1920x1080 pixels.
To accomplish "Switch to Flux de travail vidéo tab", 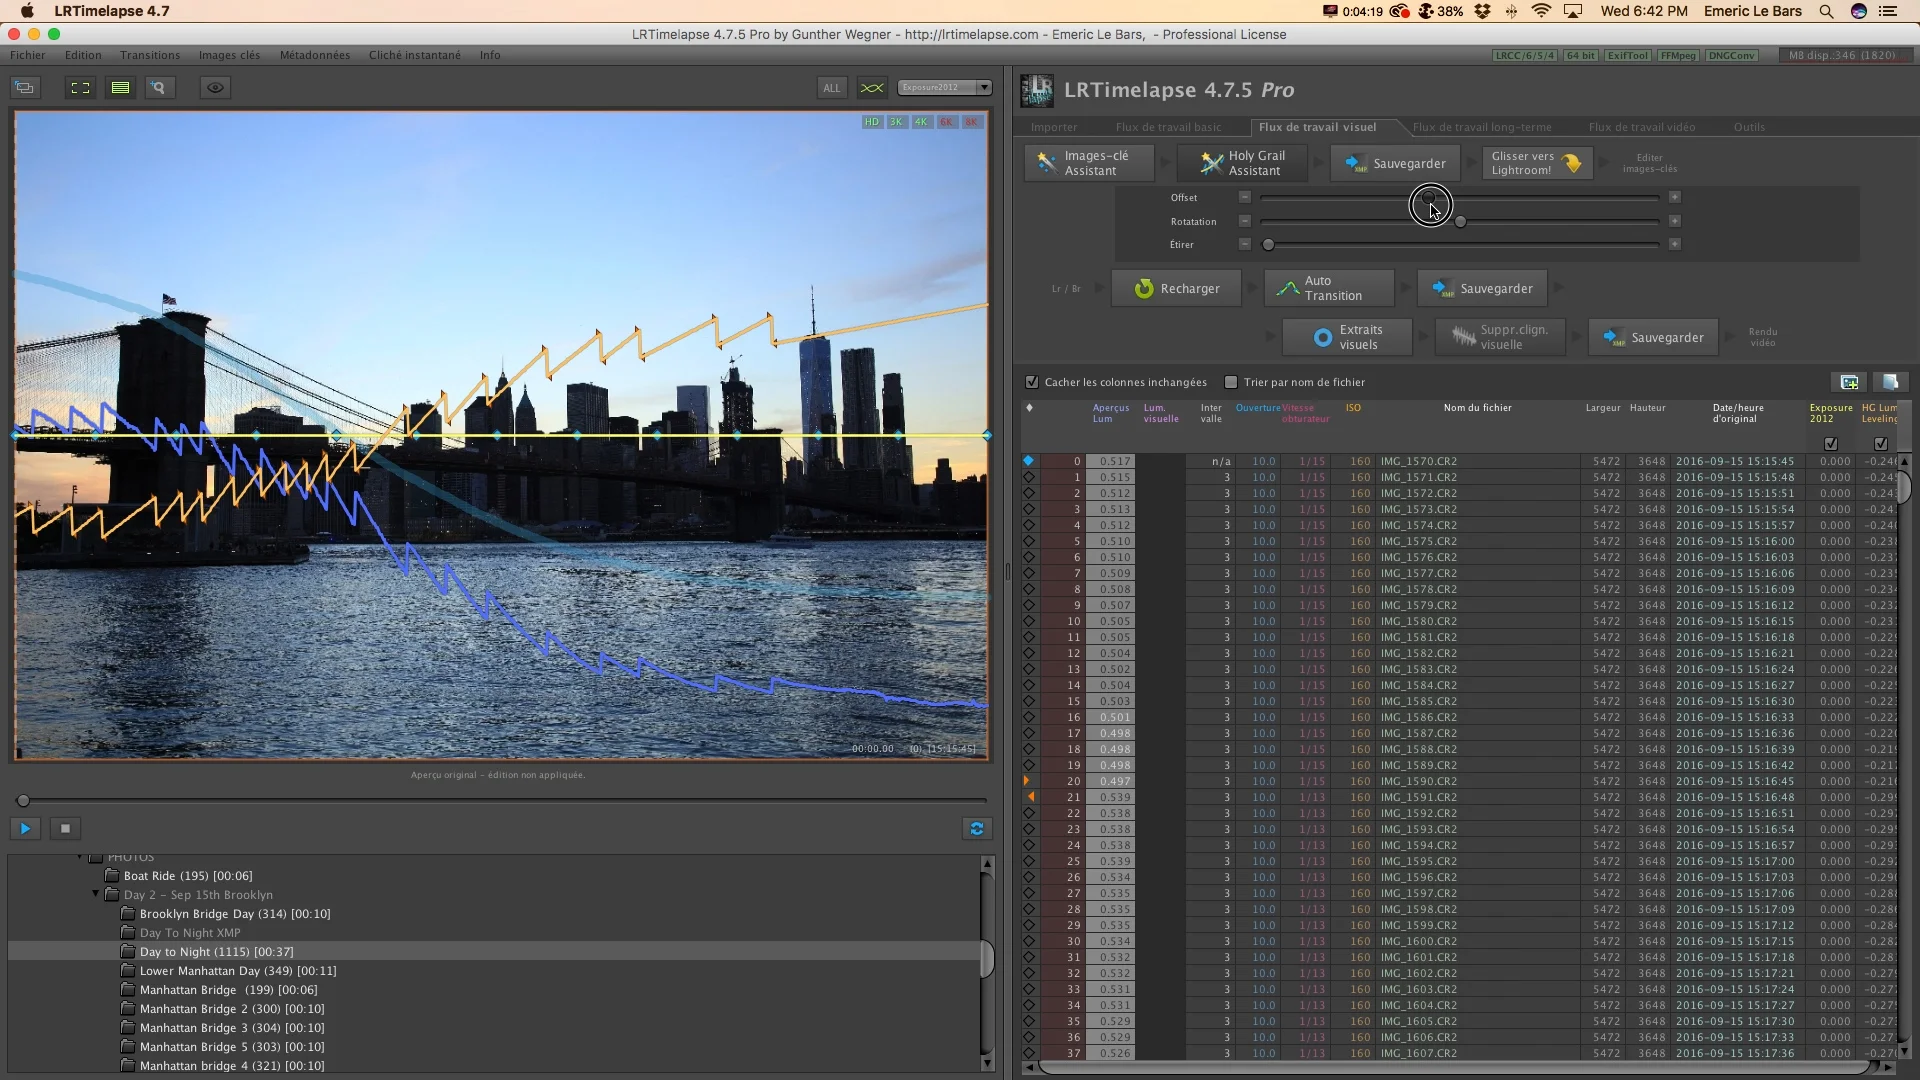I will tap(1642, 127).
